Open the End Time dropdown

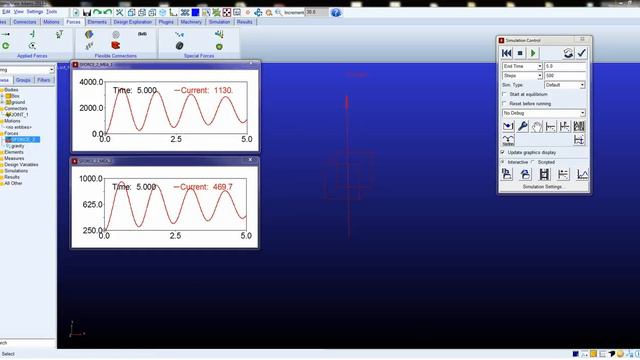coord(539,66)
